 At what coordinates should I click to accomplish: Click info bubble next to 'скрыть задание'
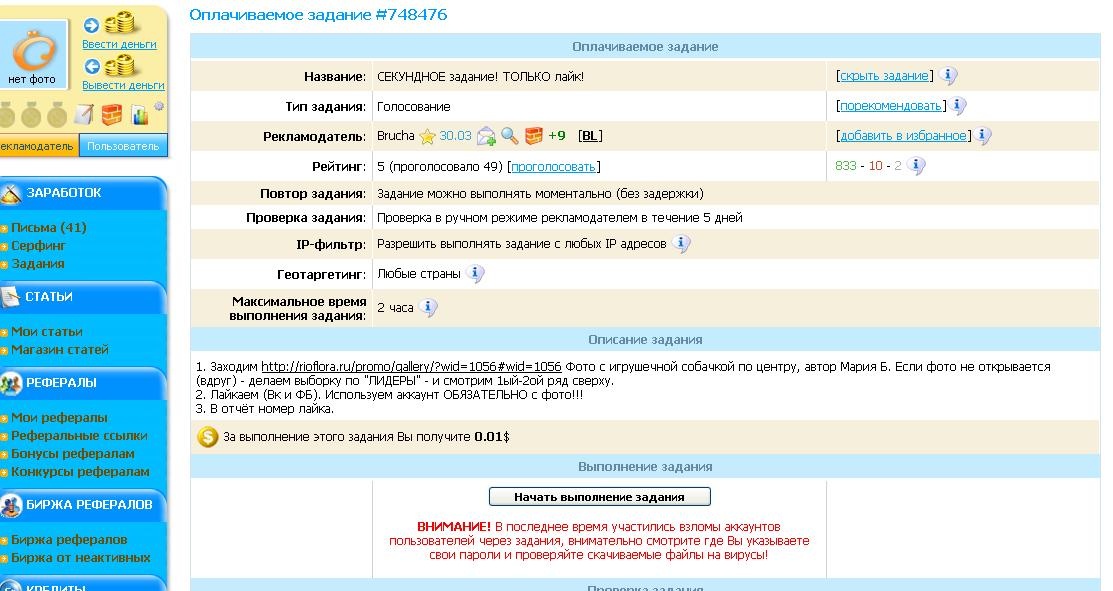pyautogui.click(x=947, y=76)
